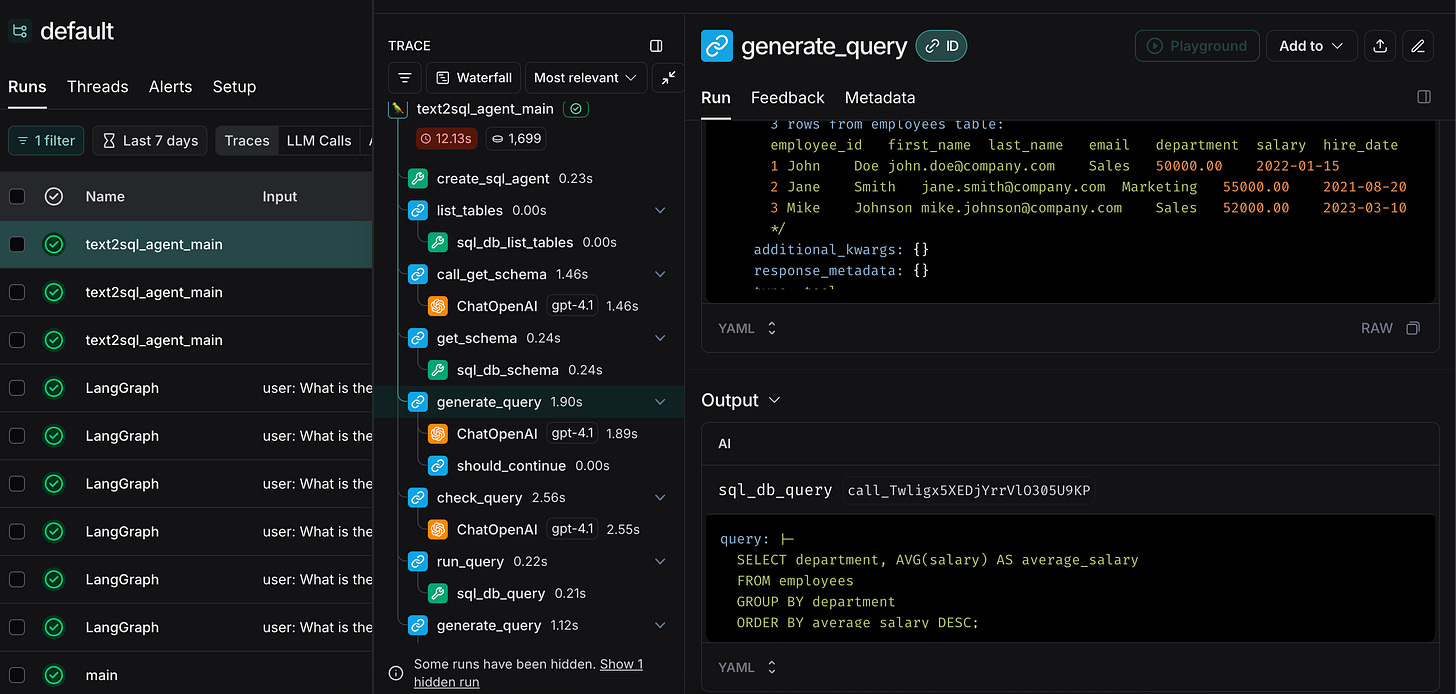The image size is (1456, 694).
Task: Click the edit pencil icon in the header
Action: point(1417,46)
